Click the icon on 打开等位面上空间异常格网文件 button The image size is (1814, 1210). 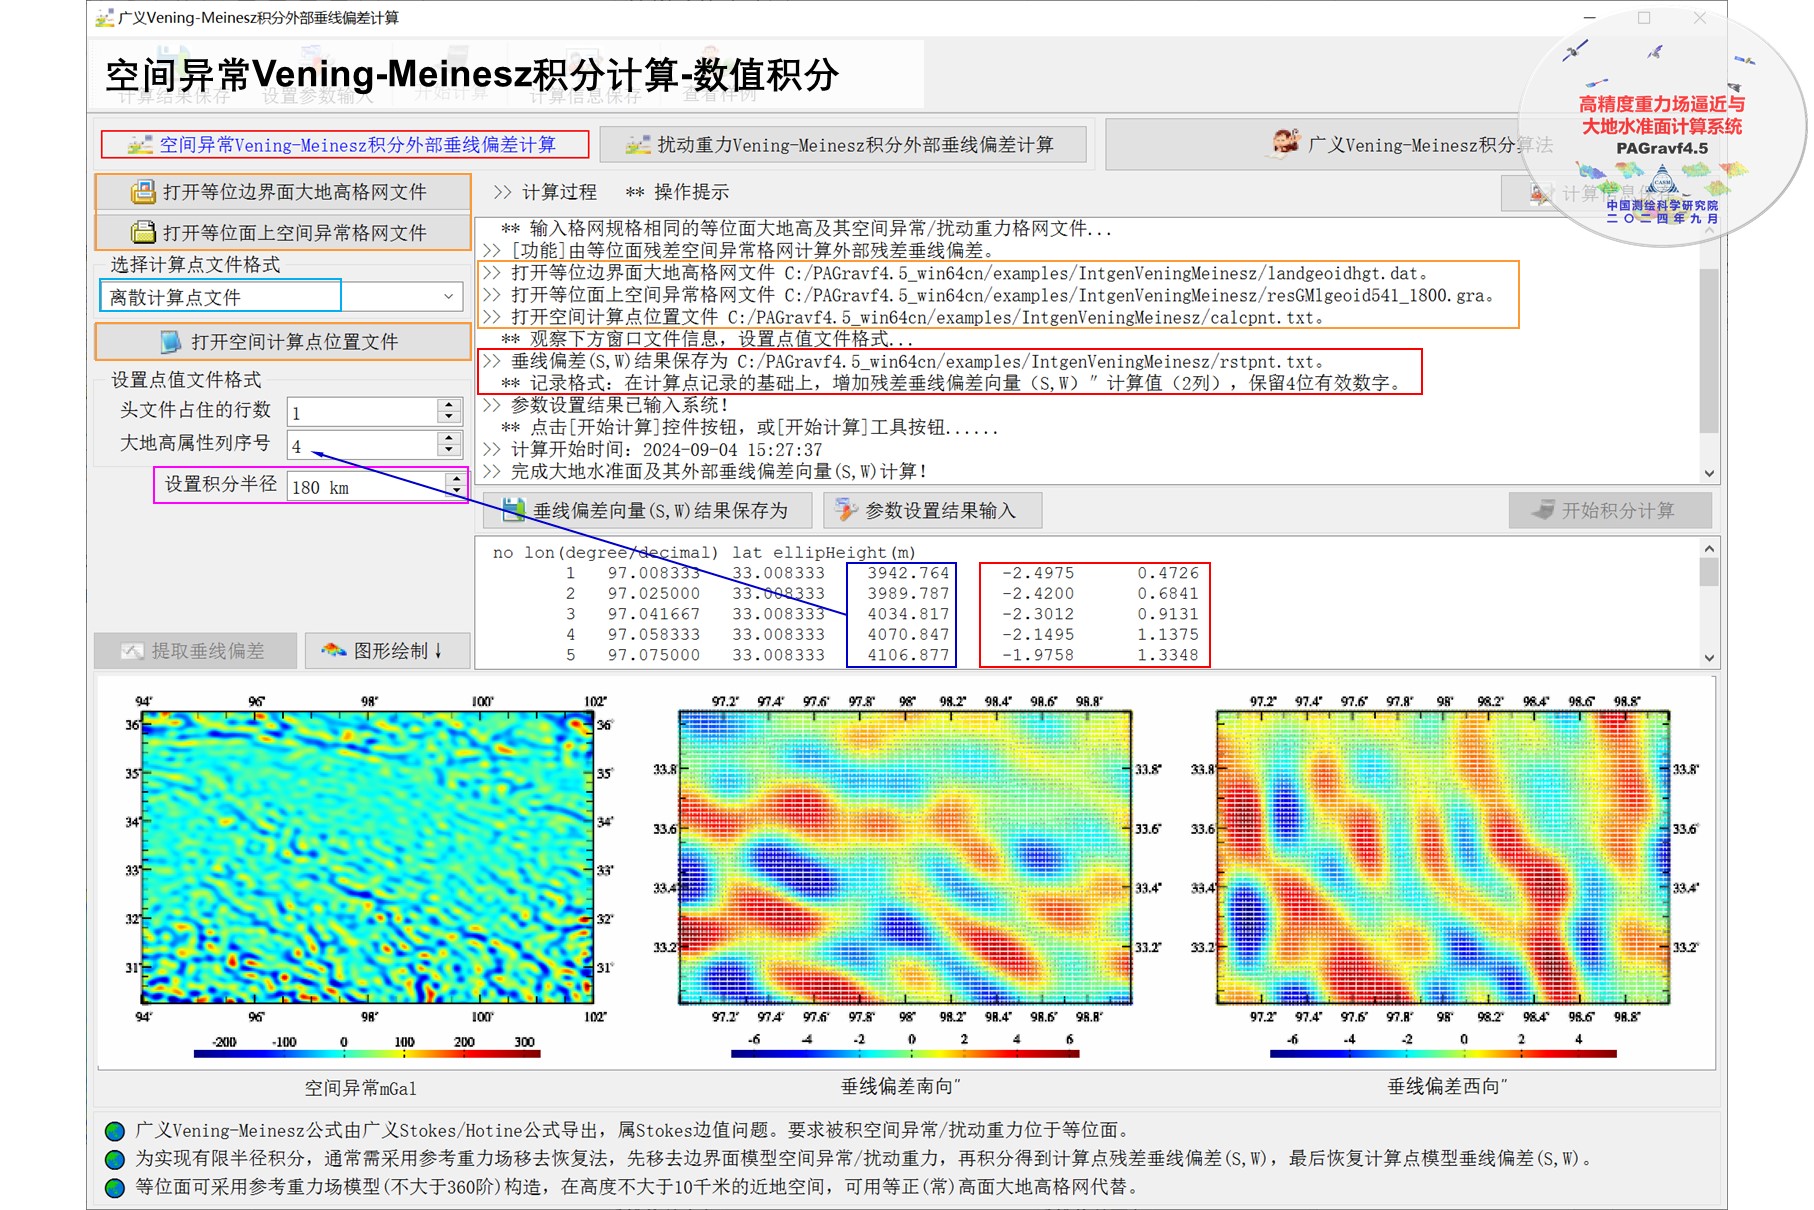(x=144, y=233)
